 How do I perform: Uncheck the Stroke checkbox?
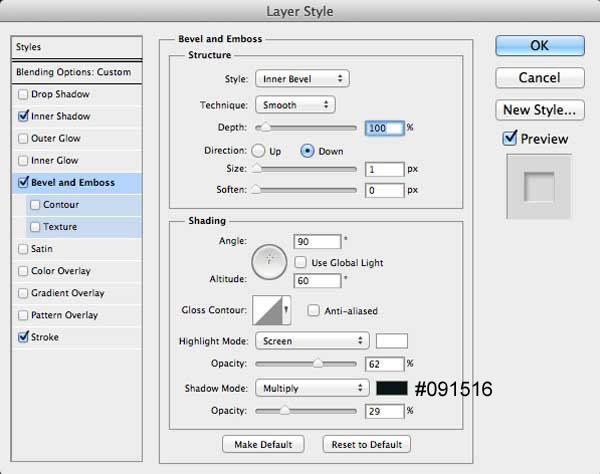(x=23, y=337)
